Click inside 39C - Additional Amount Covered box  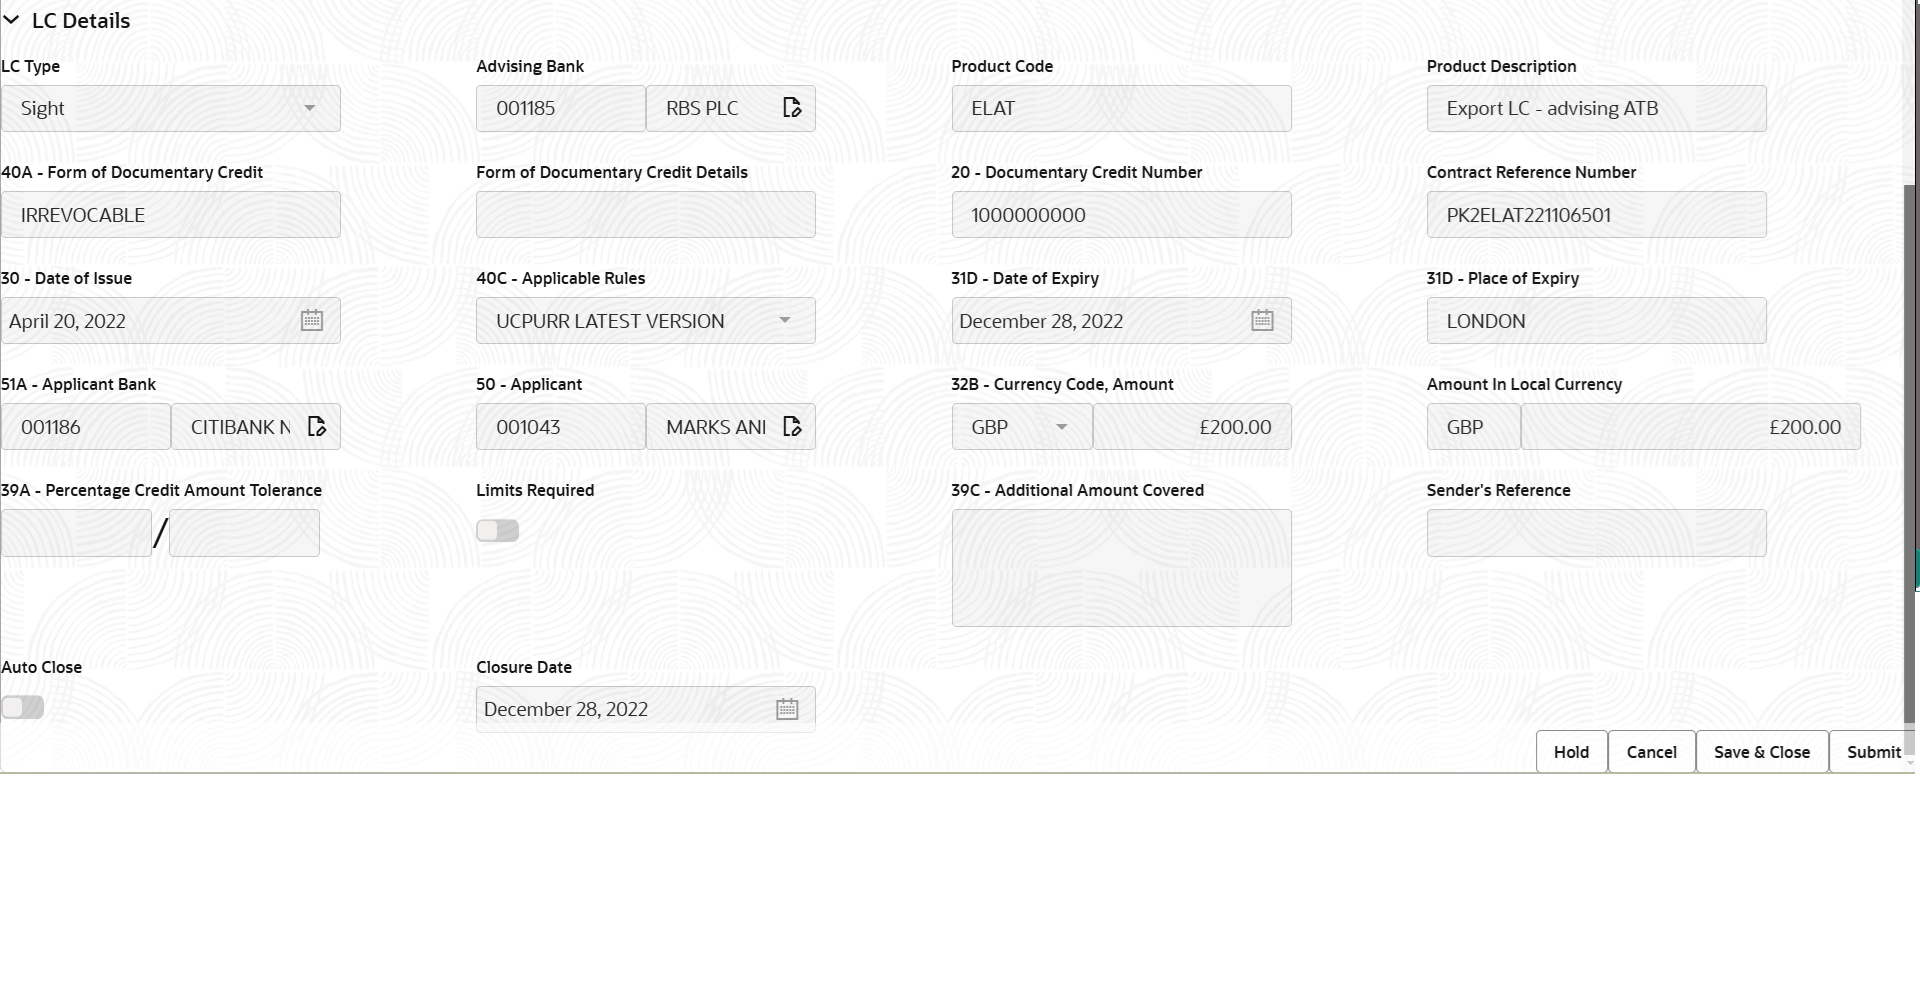[1120, 567]
